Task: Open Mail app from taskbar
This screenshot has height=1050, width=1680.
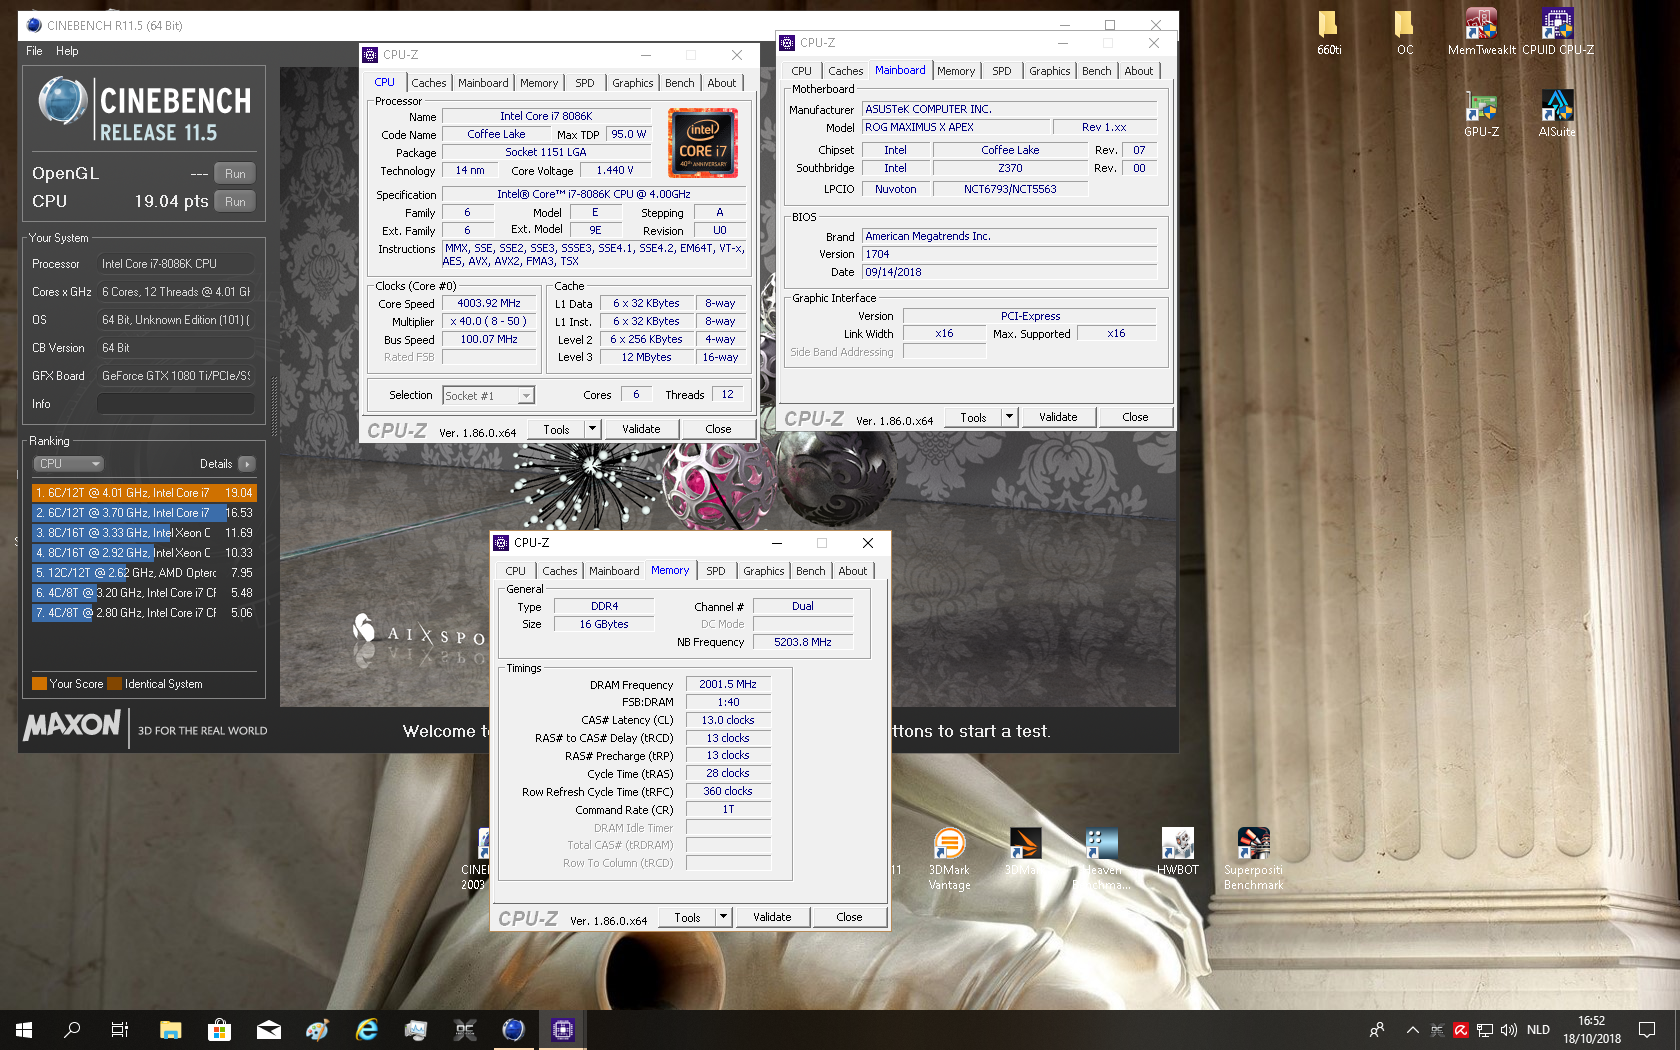Action: click(268, 1030)
